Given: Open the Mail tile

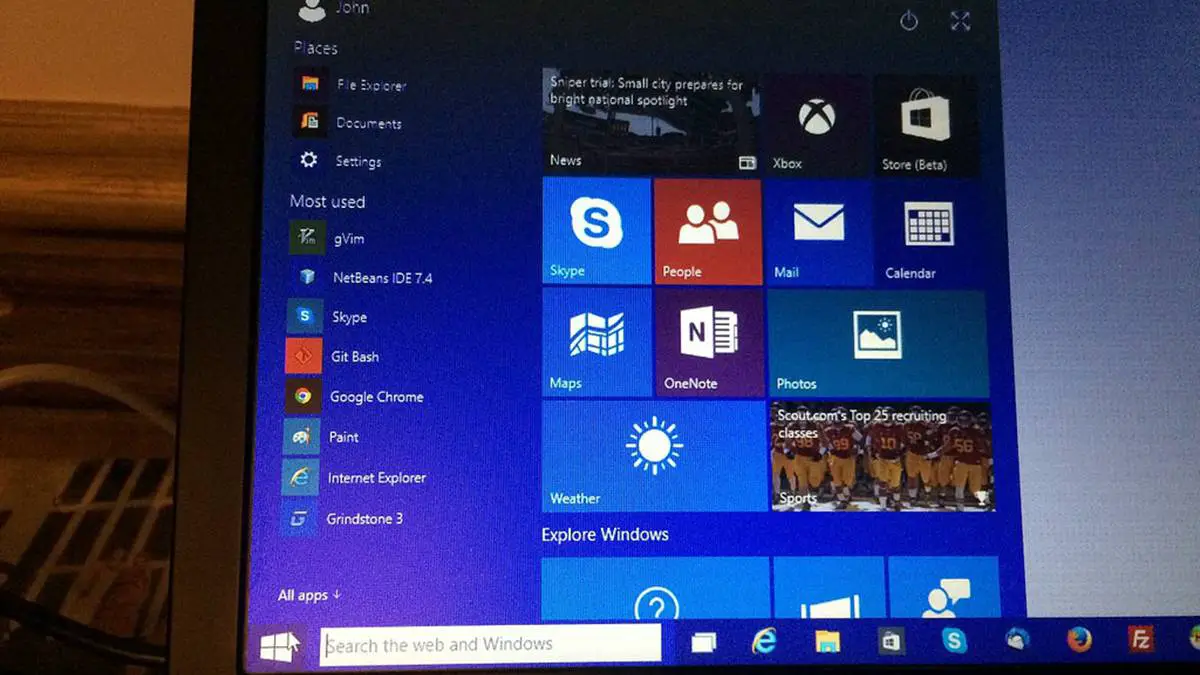Looking at the screenshot, I should [819, 233].
